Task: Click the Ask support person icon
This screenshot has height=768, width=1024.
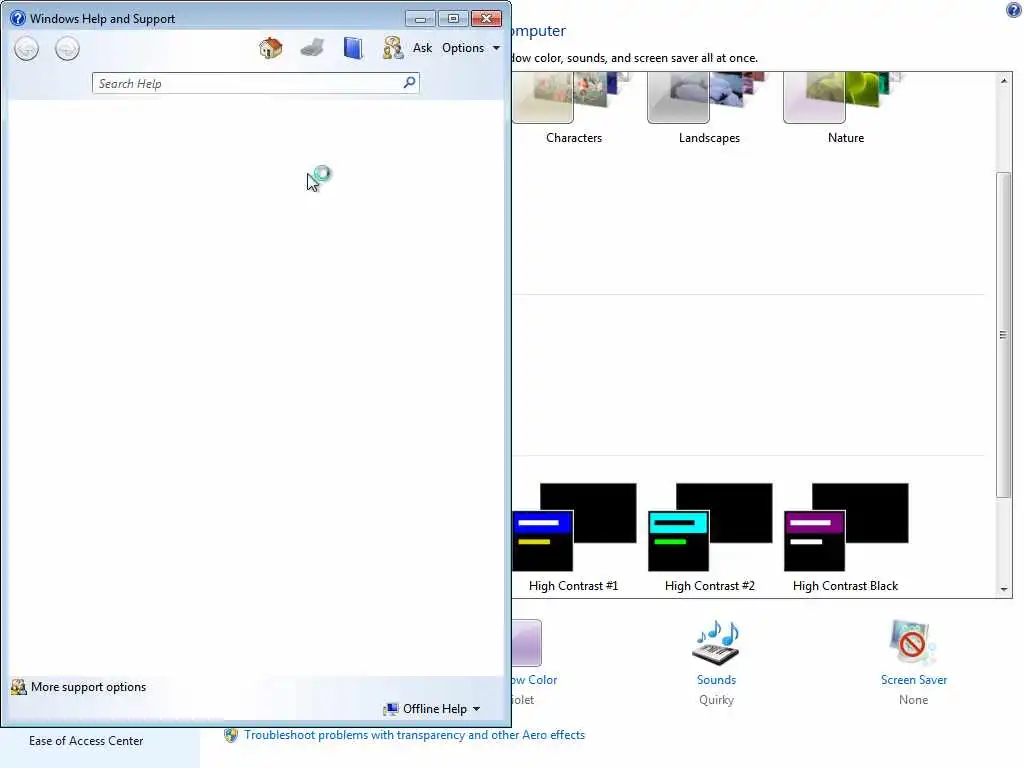Action: (392, 48)
